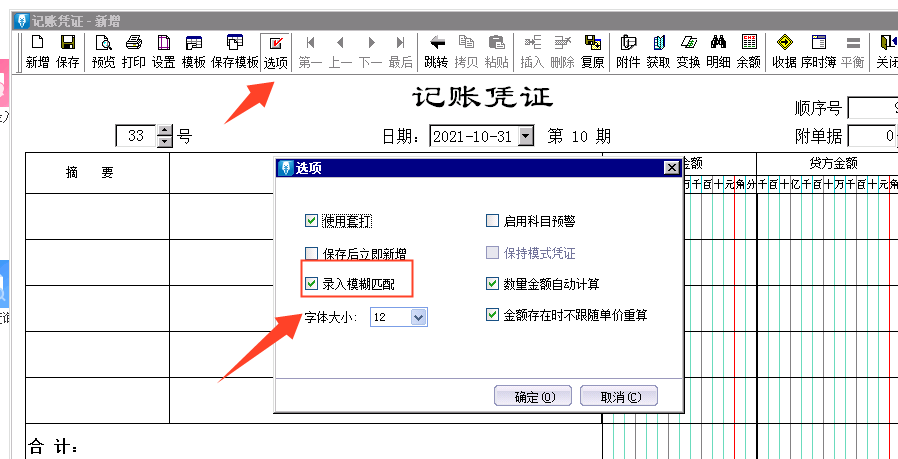Confirm options with 确定 button
Screen dimensions: 898x459
[528, 396]
